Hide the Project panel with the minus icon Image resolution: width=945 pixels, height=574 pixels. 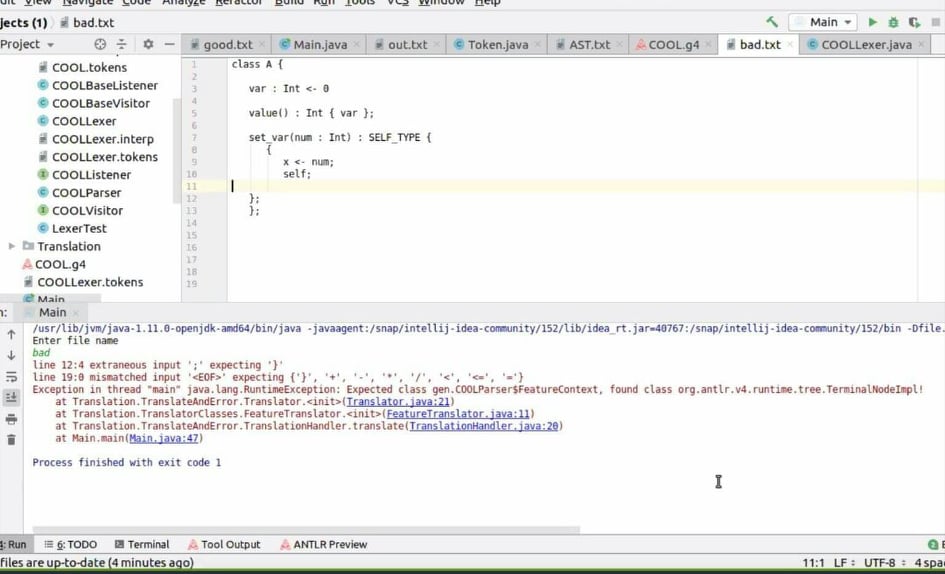coord(169,44)
